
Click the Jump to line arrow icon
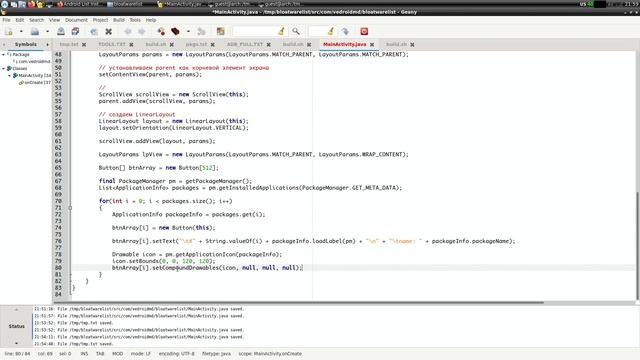pos(345,31)
